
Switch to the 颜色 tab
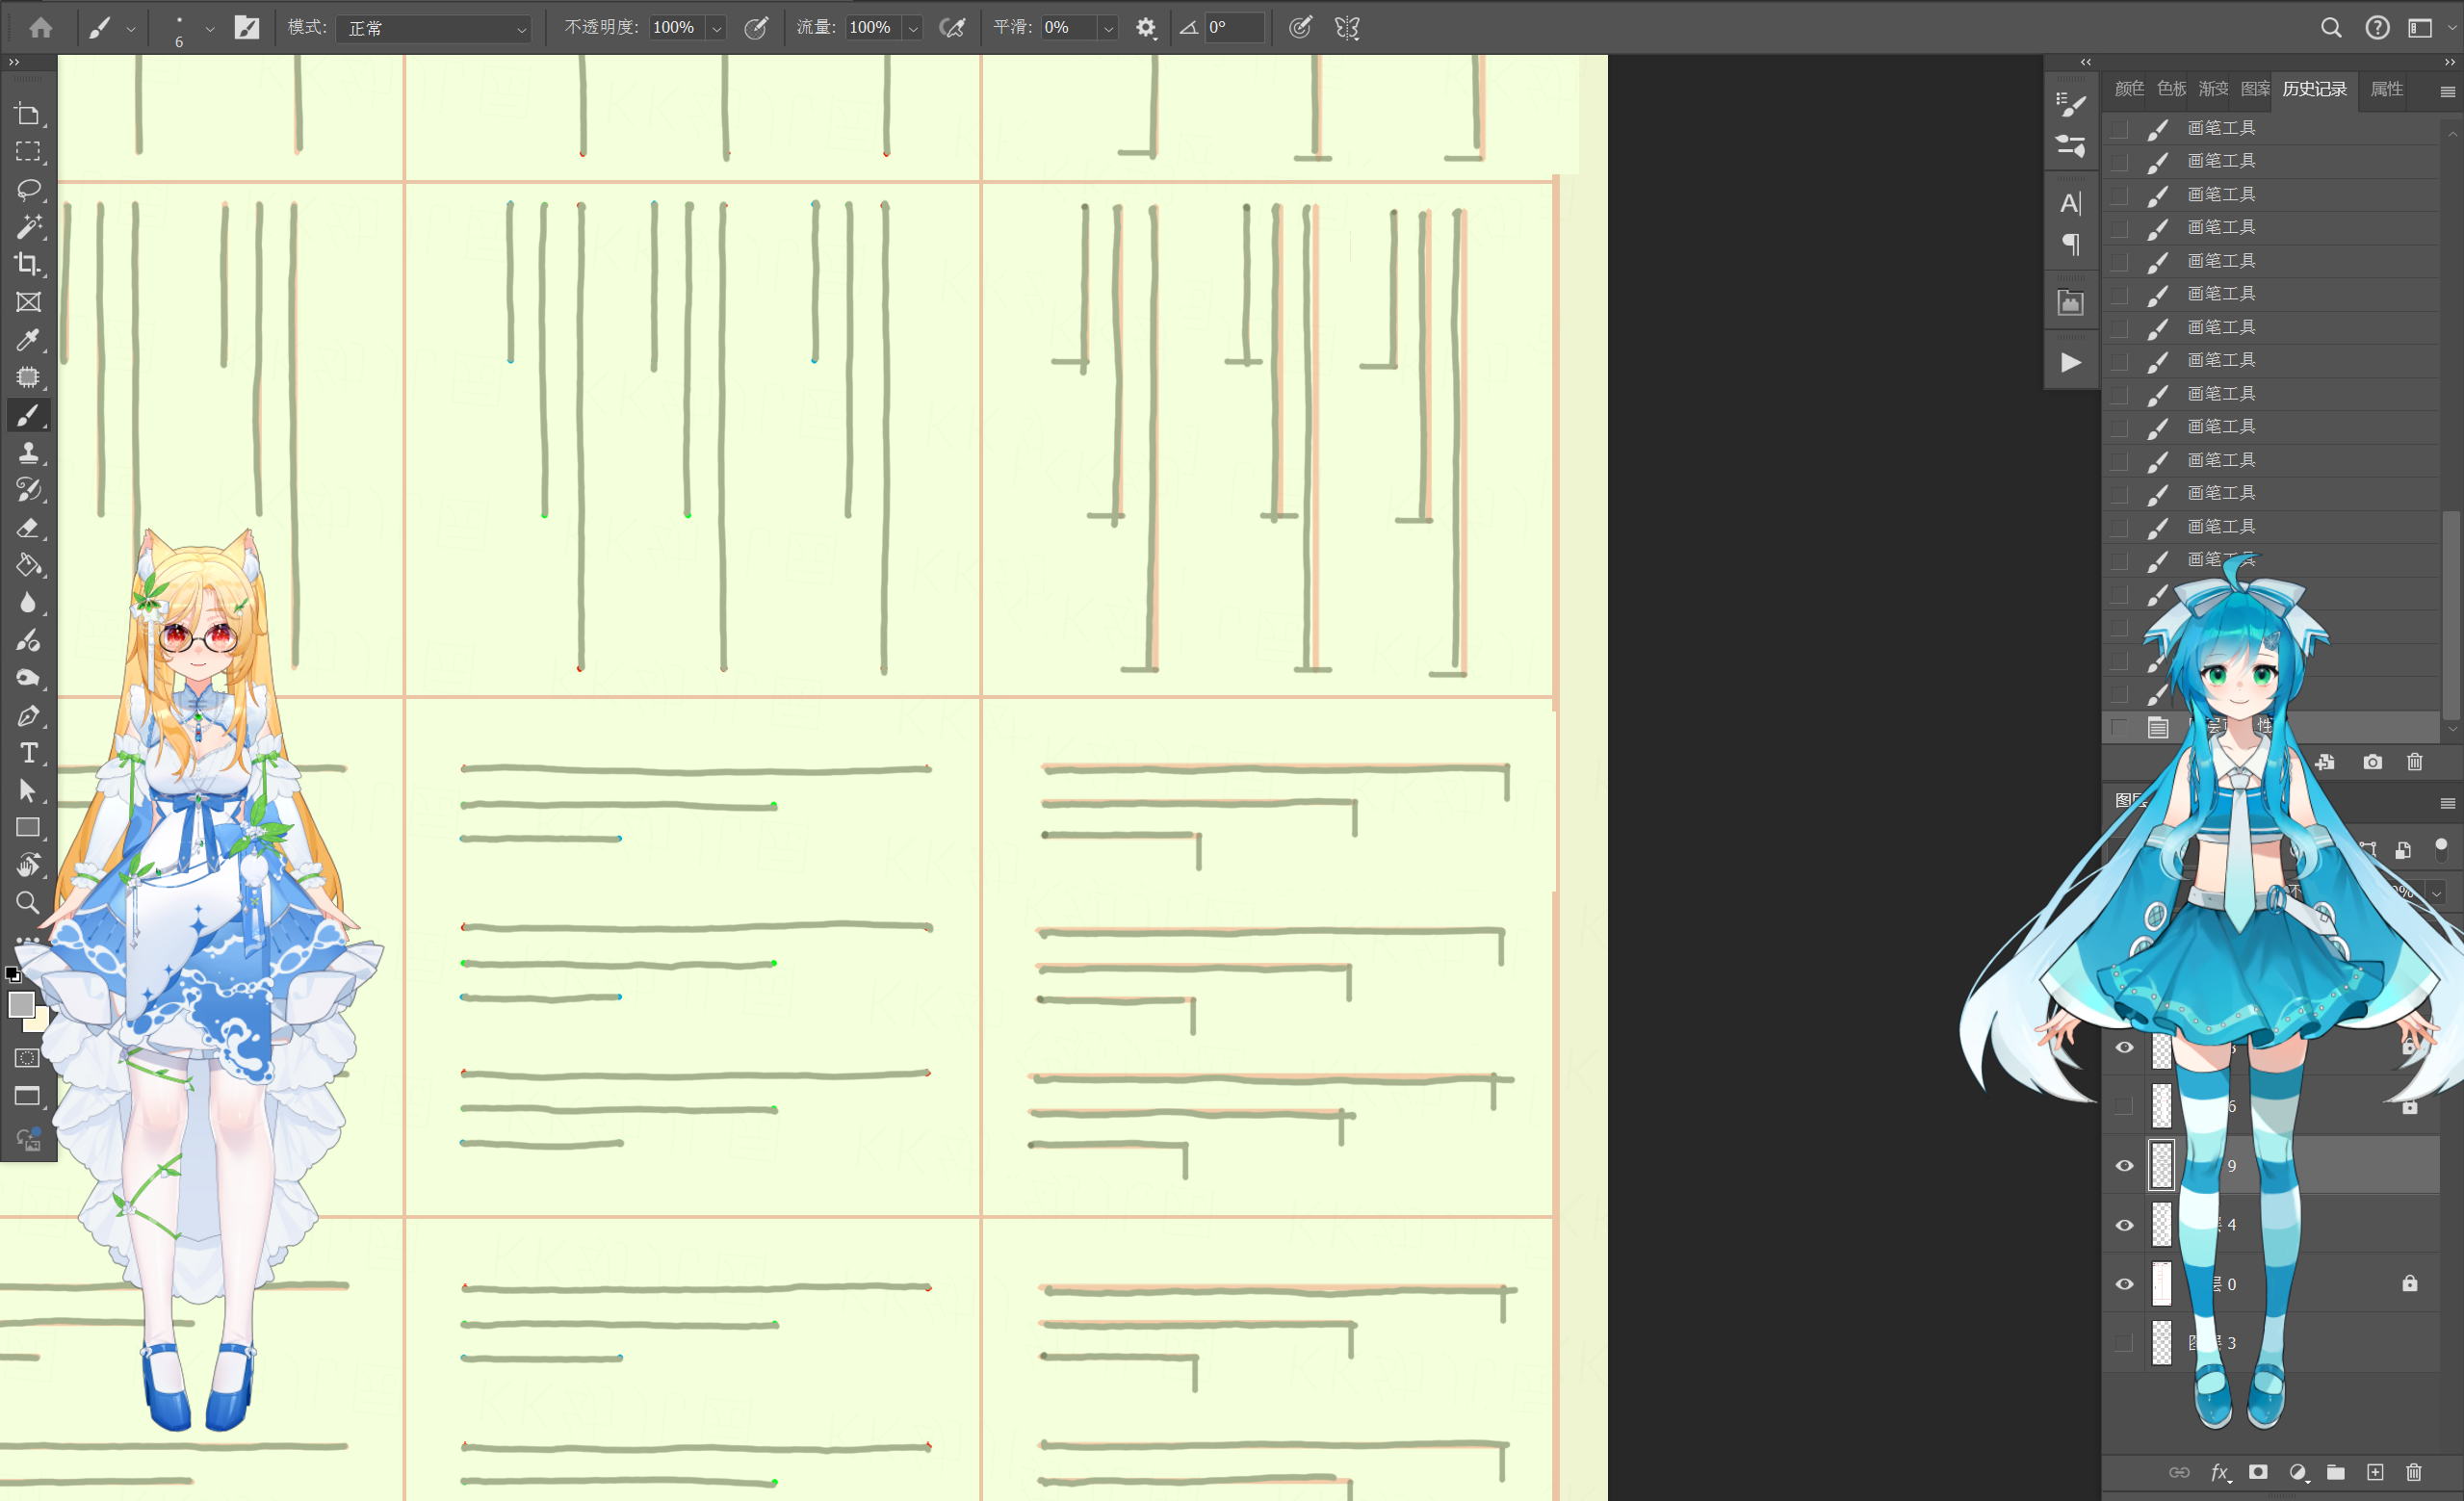pos(2128,89)
